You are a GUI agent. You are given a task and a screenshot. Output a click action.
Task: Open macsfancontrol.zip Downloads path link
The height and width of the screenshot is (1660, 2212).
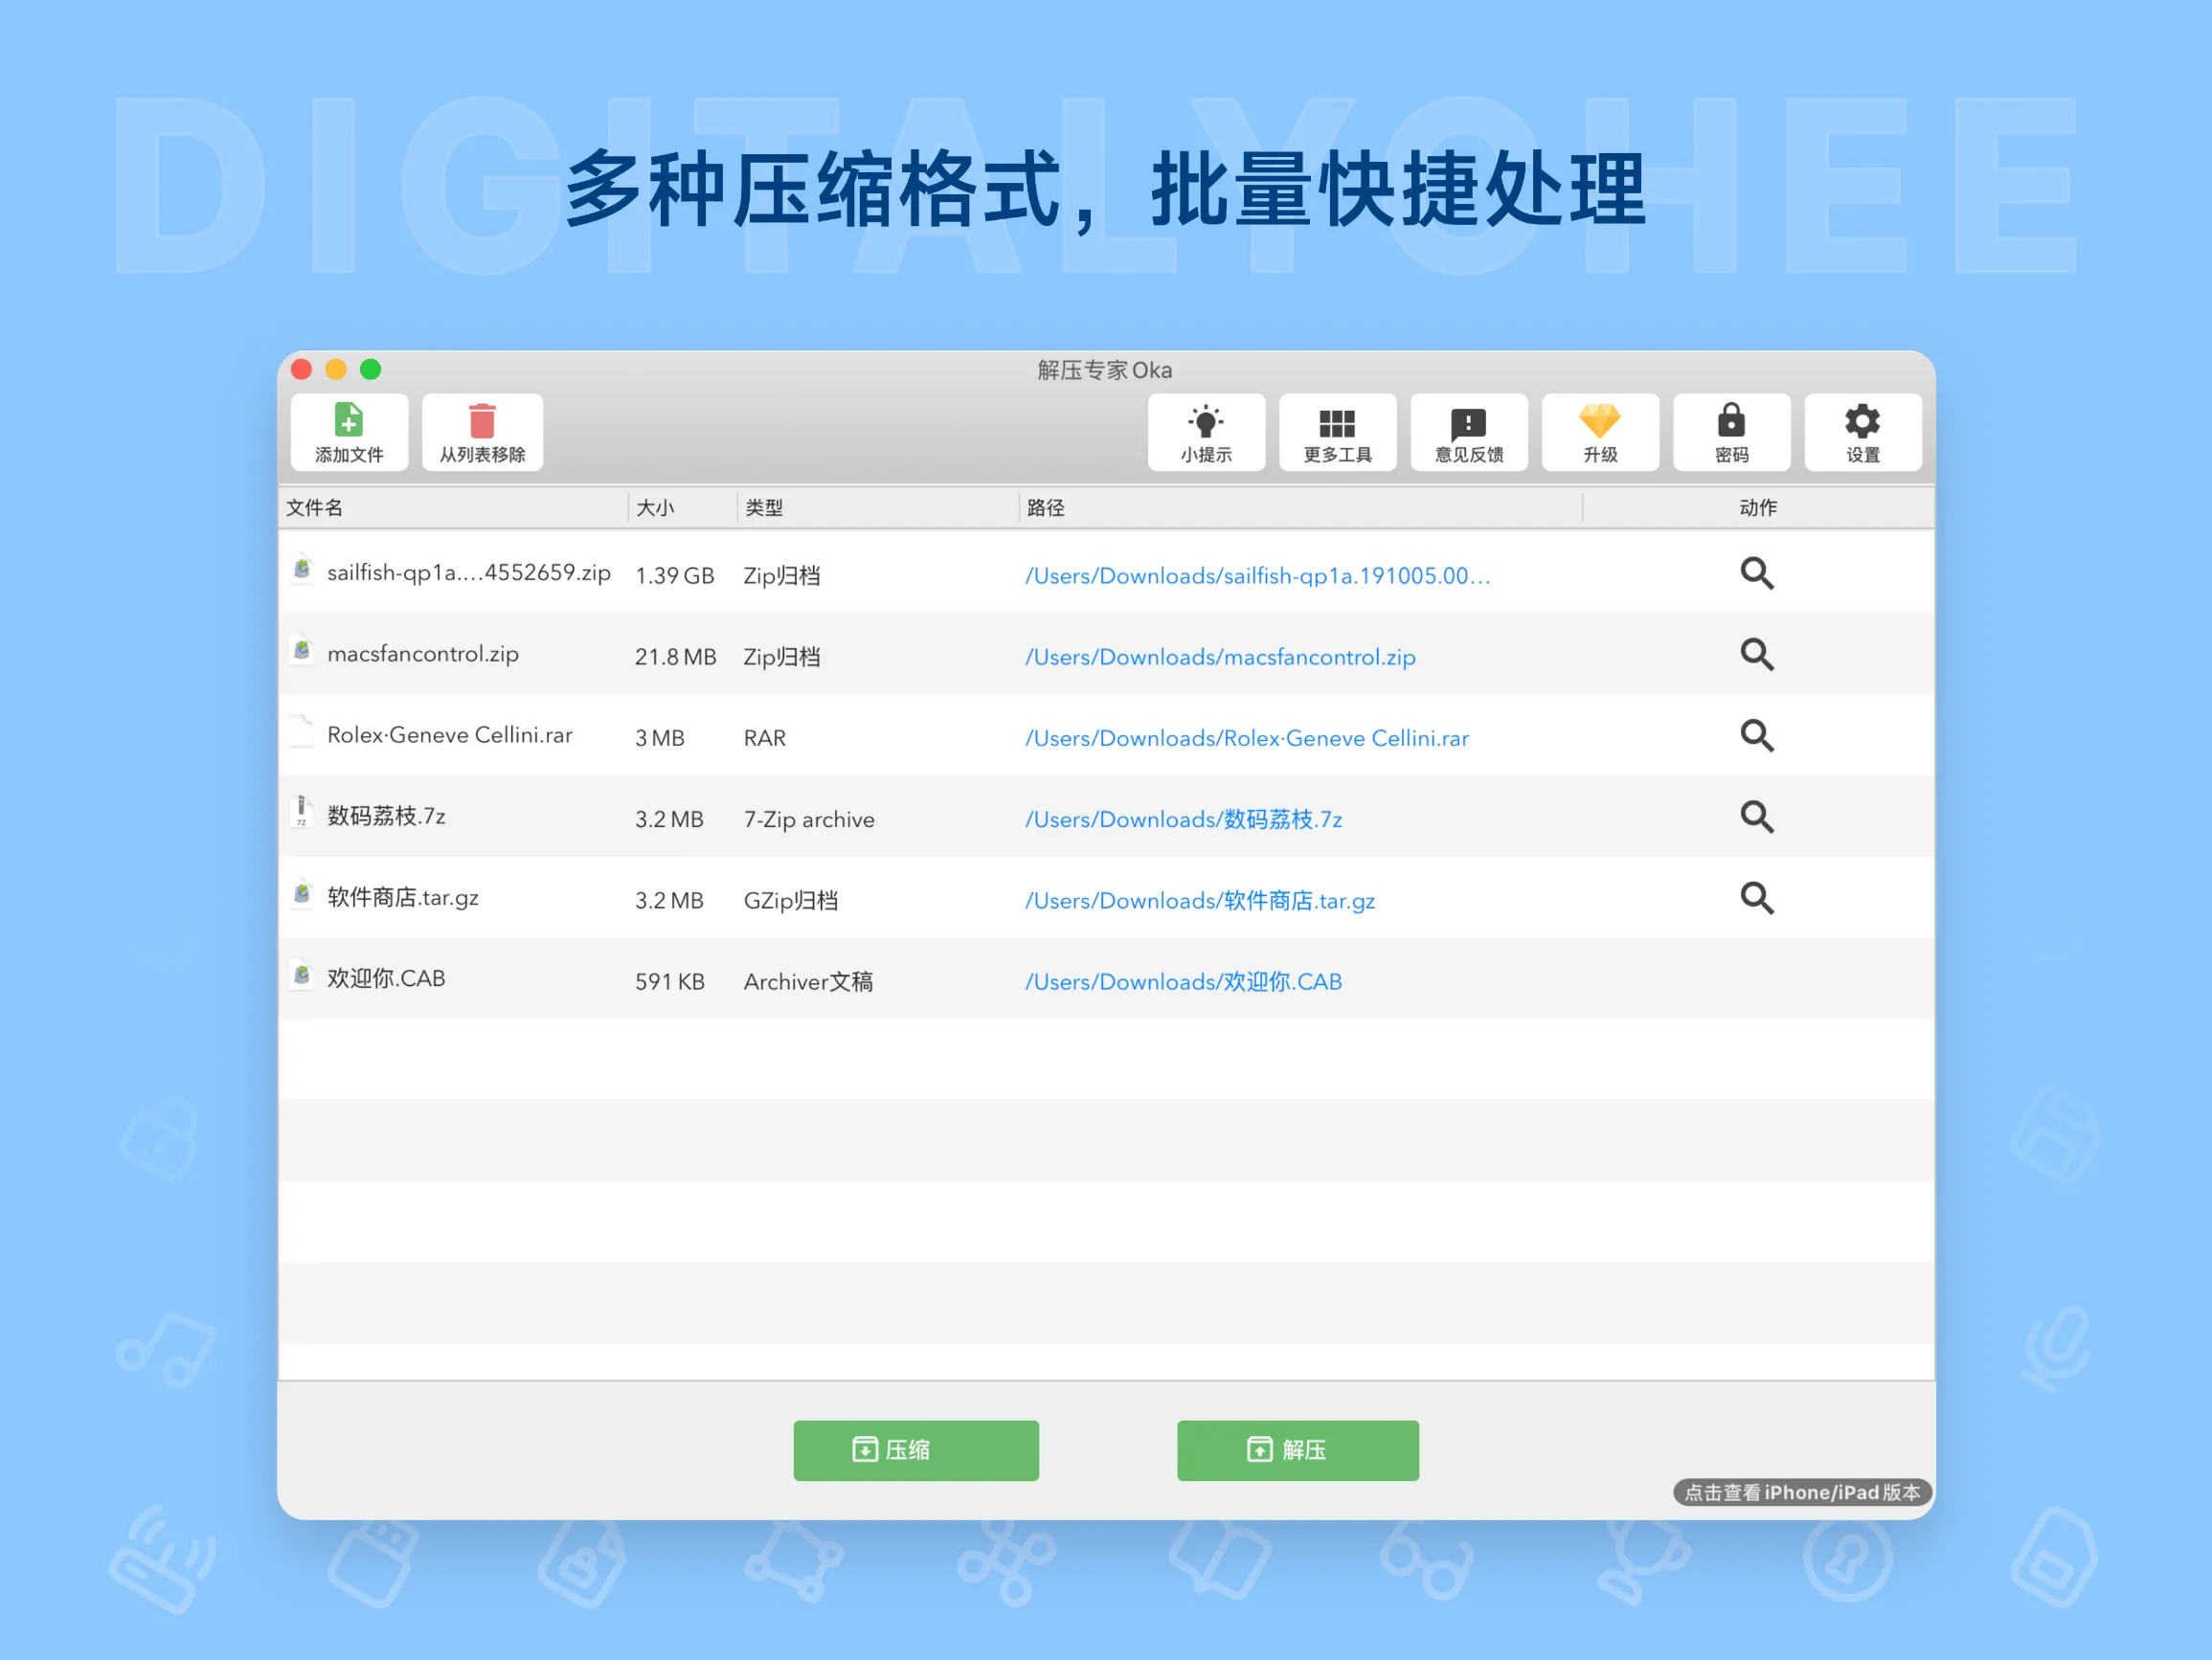pyautogui.click(x=1219, y=657)
